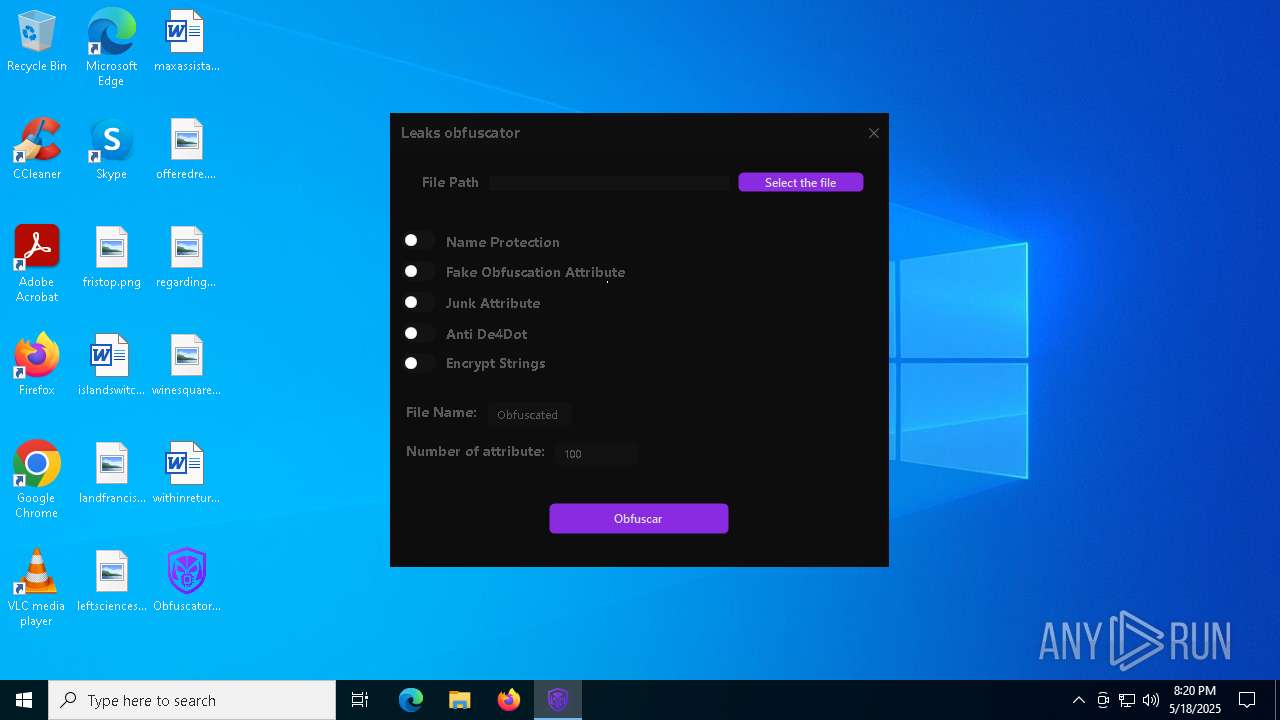Open the network status tray icon
1280x720 pixels.
[1127, 700]
